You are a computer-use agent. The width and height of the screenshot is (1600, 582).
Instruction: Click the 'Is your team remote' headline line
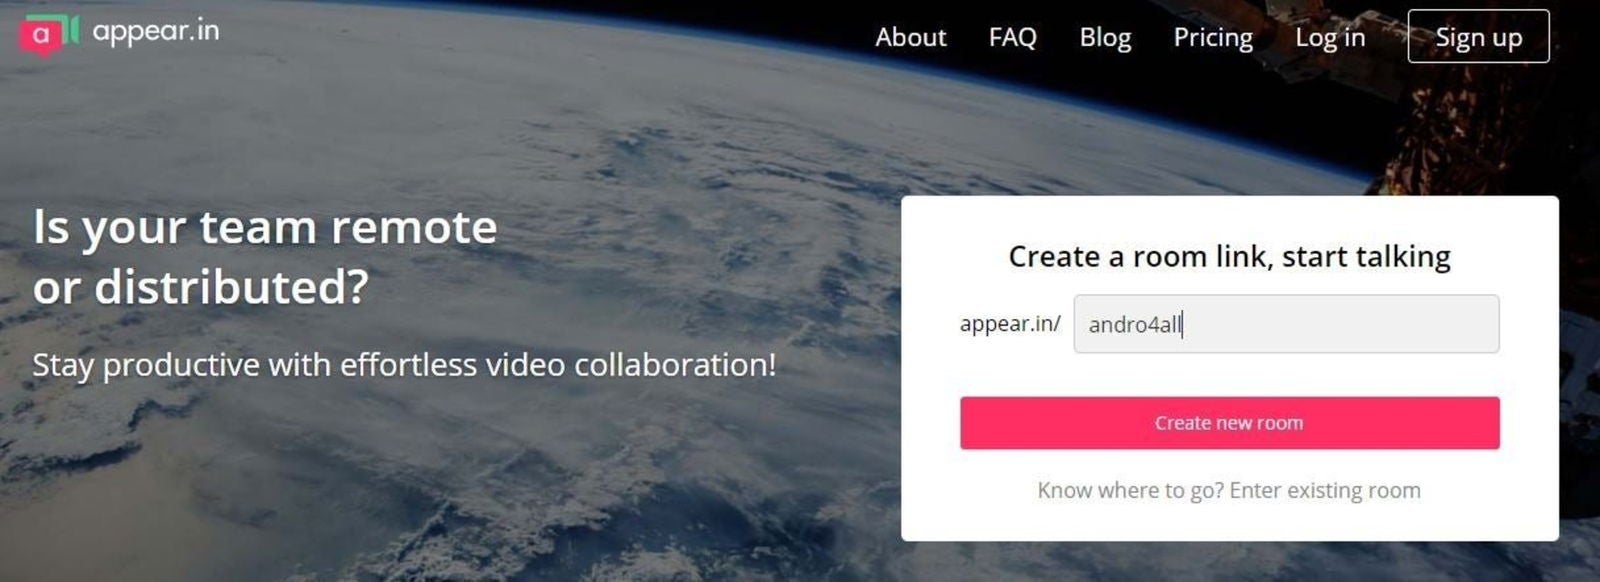(265, 229)
